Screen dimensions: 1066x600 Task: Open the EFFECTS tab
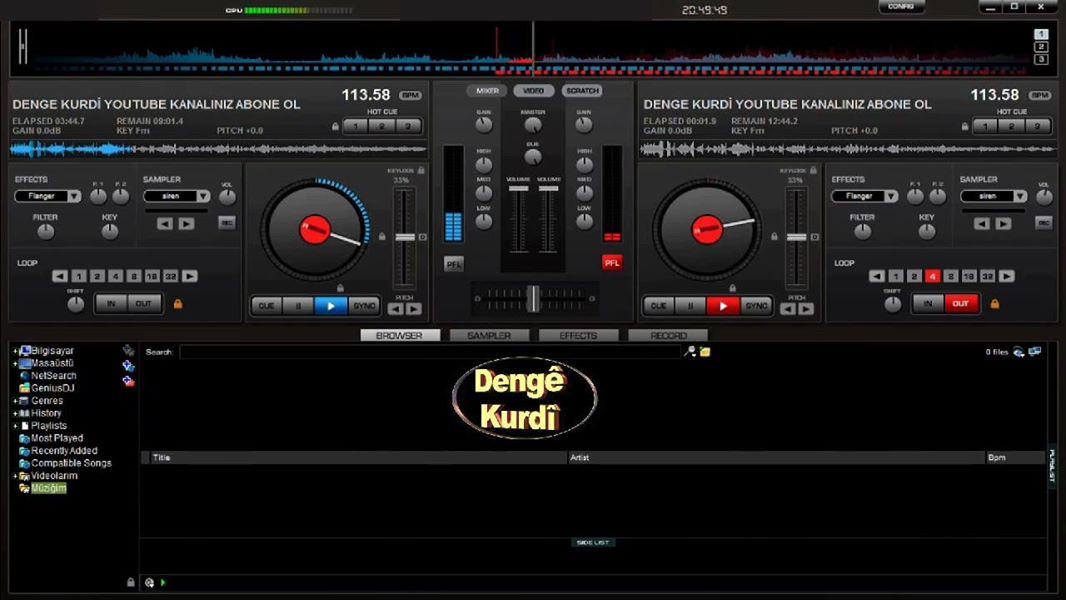point(579,336)
